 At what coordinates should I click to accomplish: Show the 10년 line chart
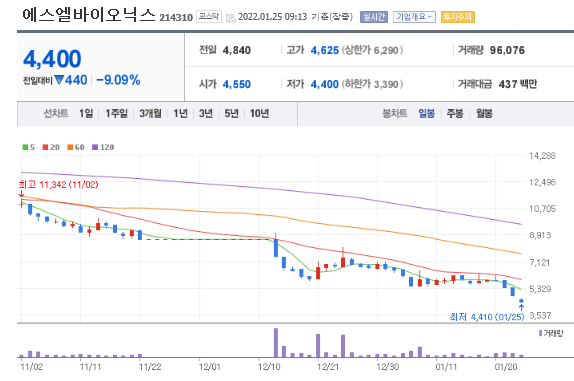(260, 113)
